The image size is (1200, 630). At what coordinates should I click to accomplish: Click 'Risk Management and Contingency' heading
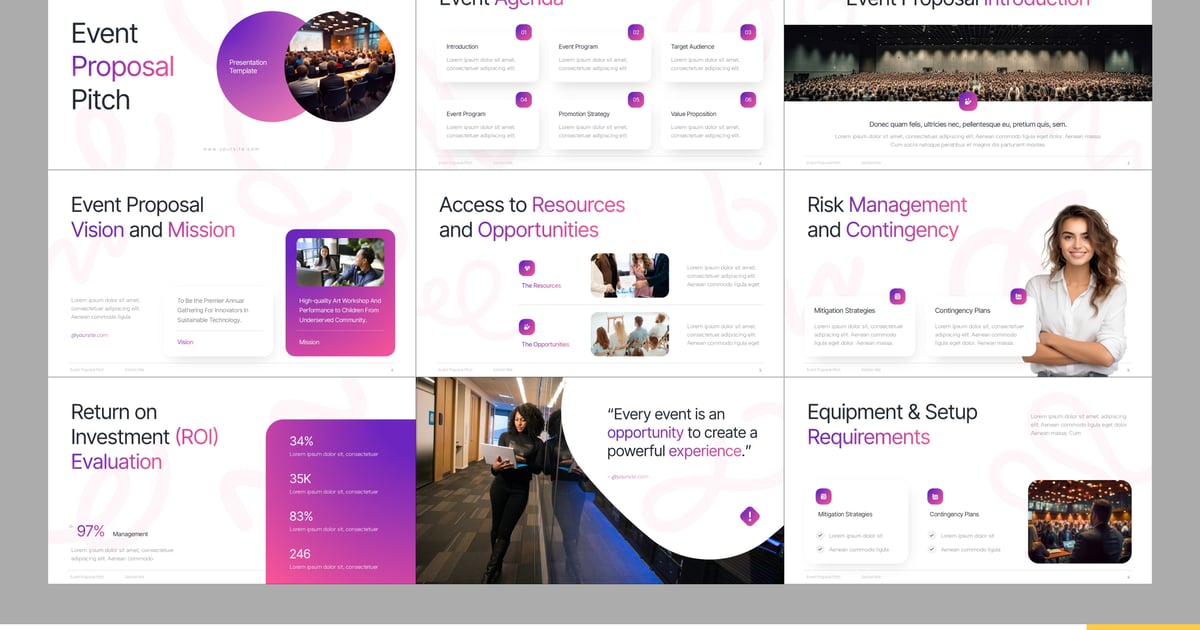pos(887,217)
